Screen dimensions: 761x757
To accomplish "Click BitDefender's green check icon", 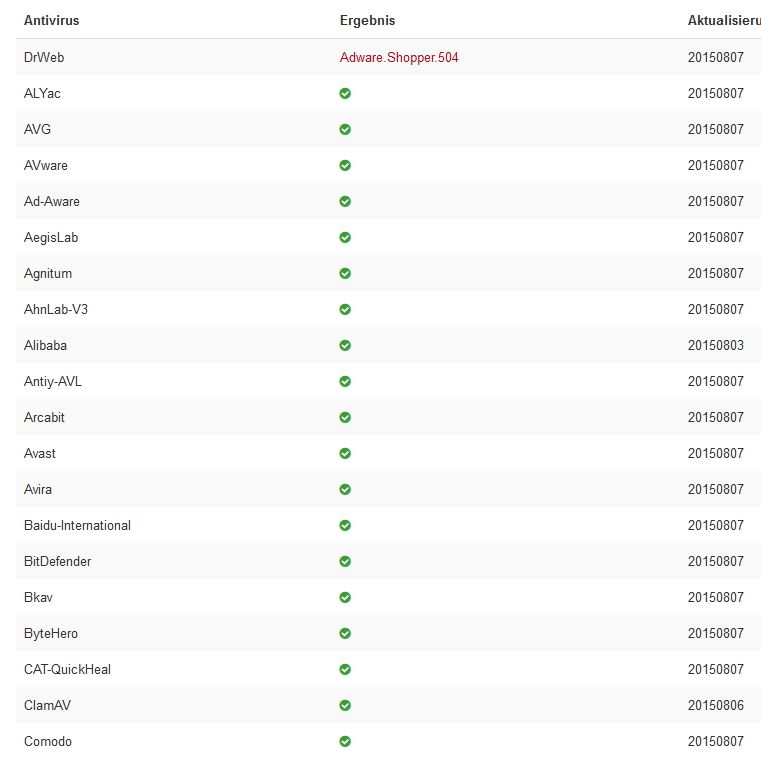I will (x=345, y=561).
